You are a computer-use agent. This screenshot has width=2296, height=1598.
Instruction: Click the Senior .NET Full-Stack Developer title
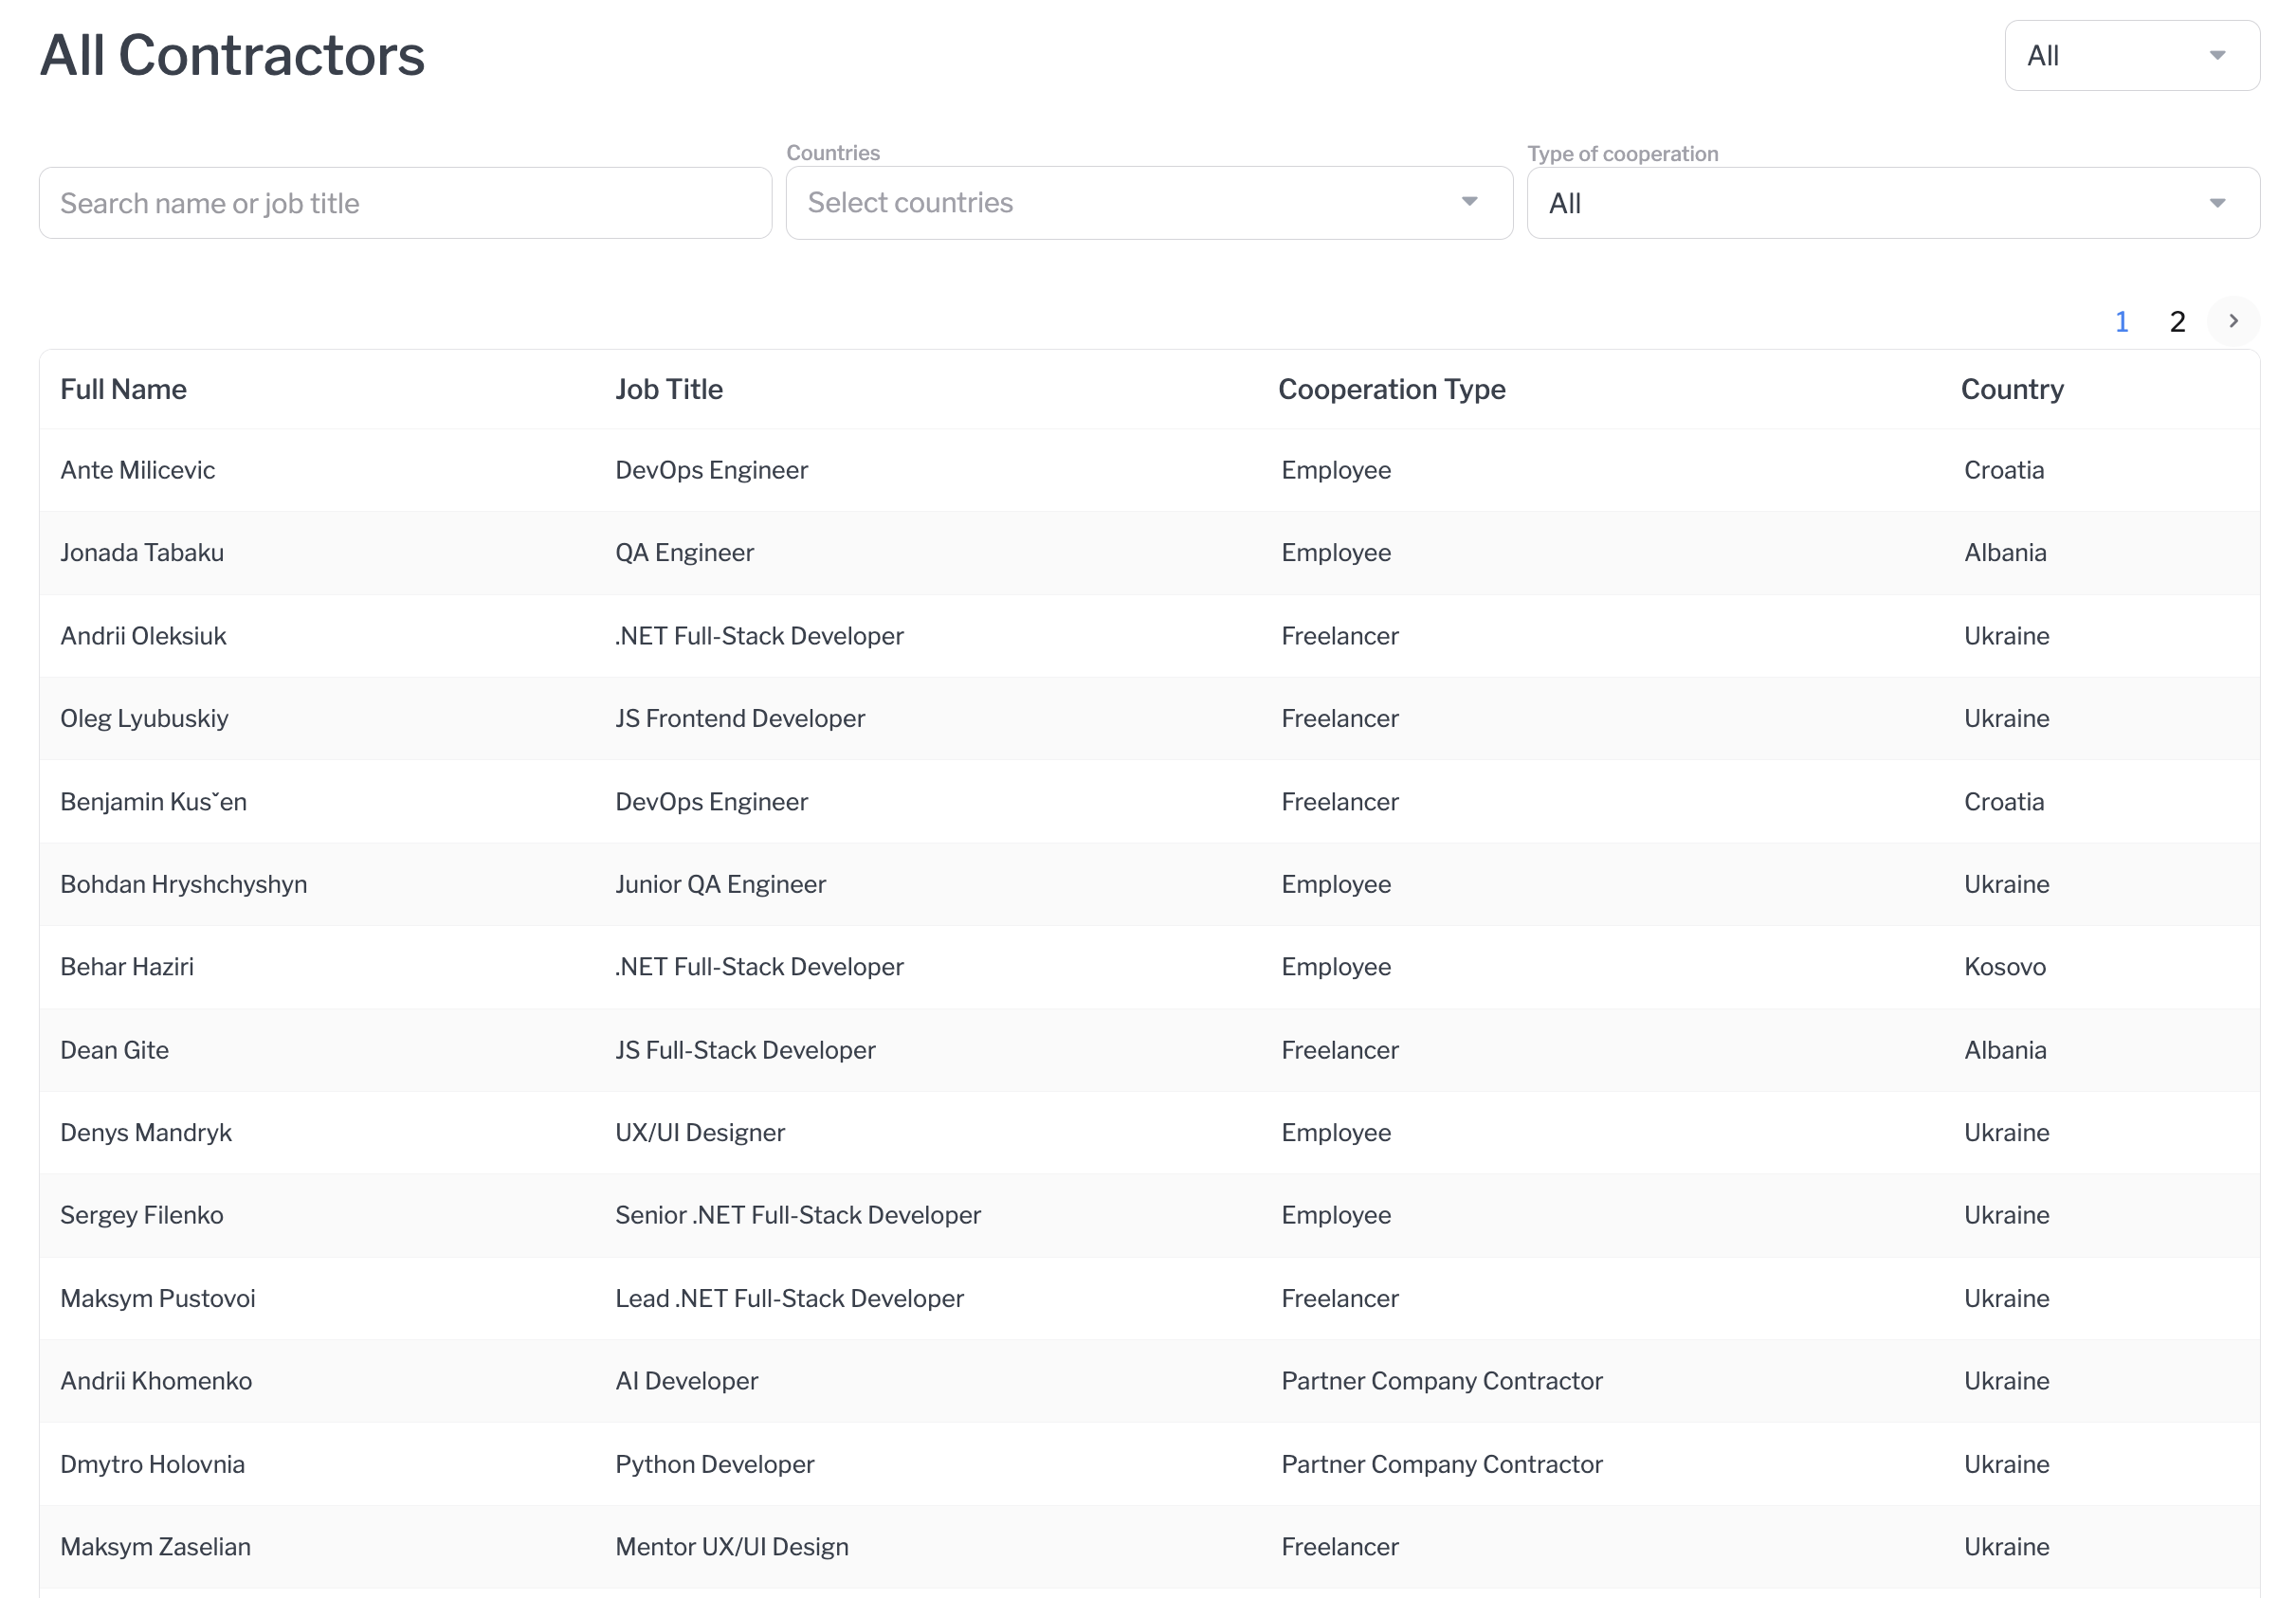[798, 1215]
